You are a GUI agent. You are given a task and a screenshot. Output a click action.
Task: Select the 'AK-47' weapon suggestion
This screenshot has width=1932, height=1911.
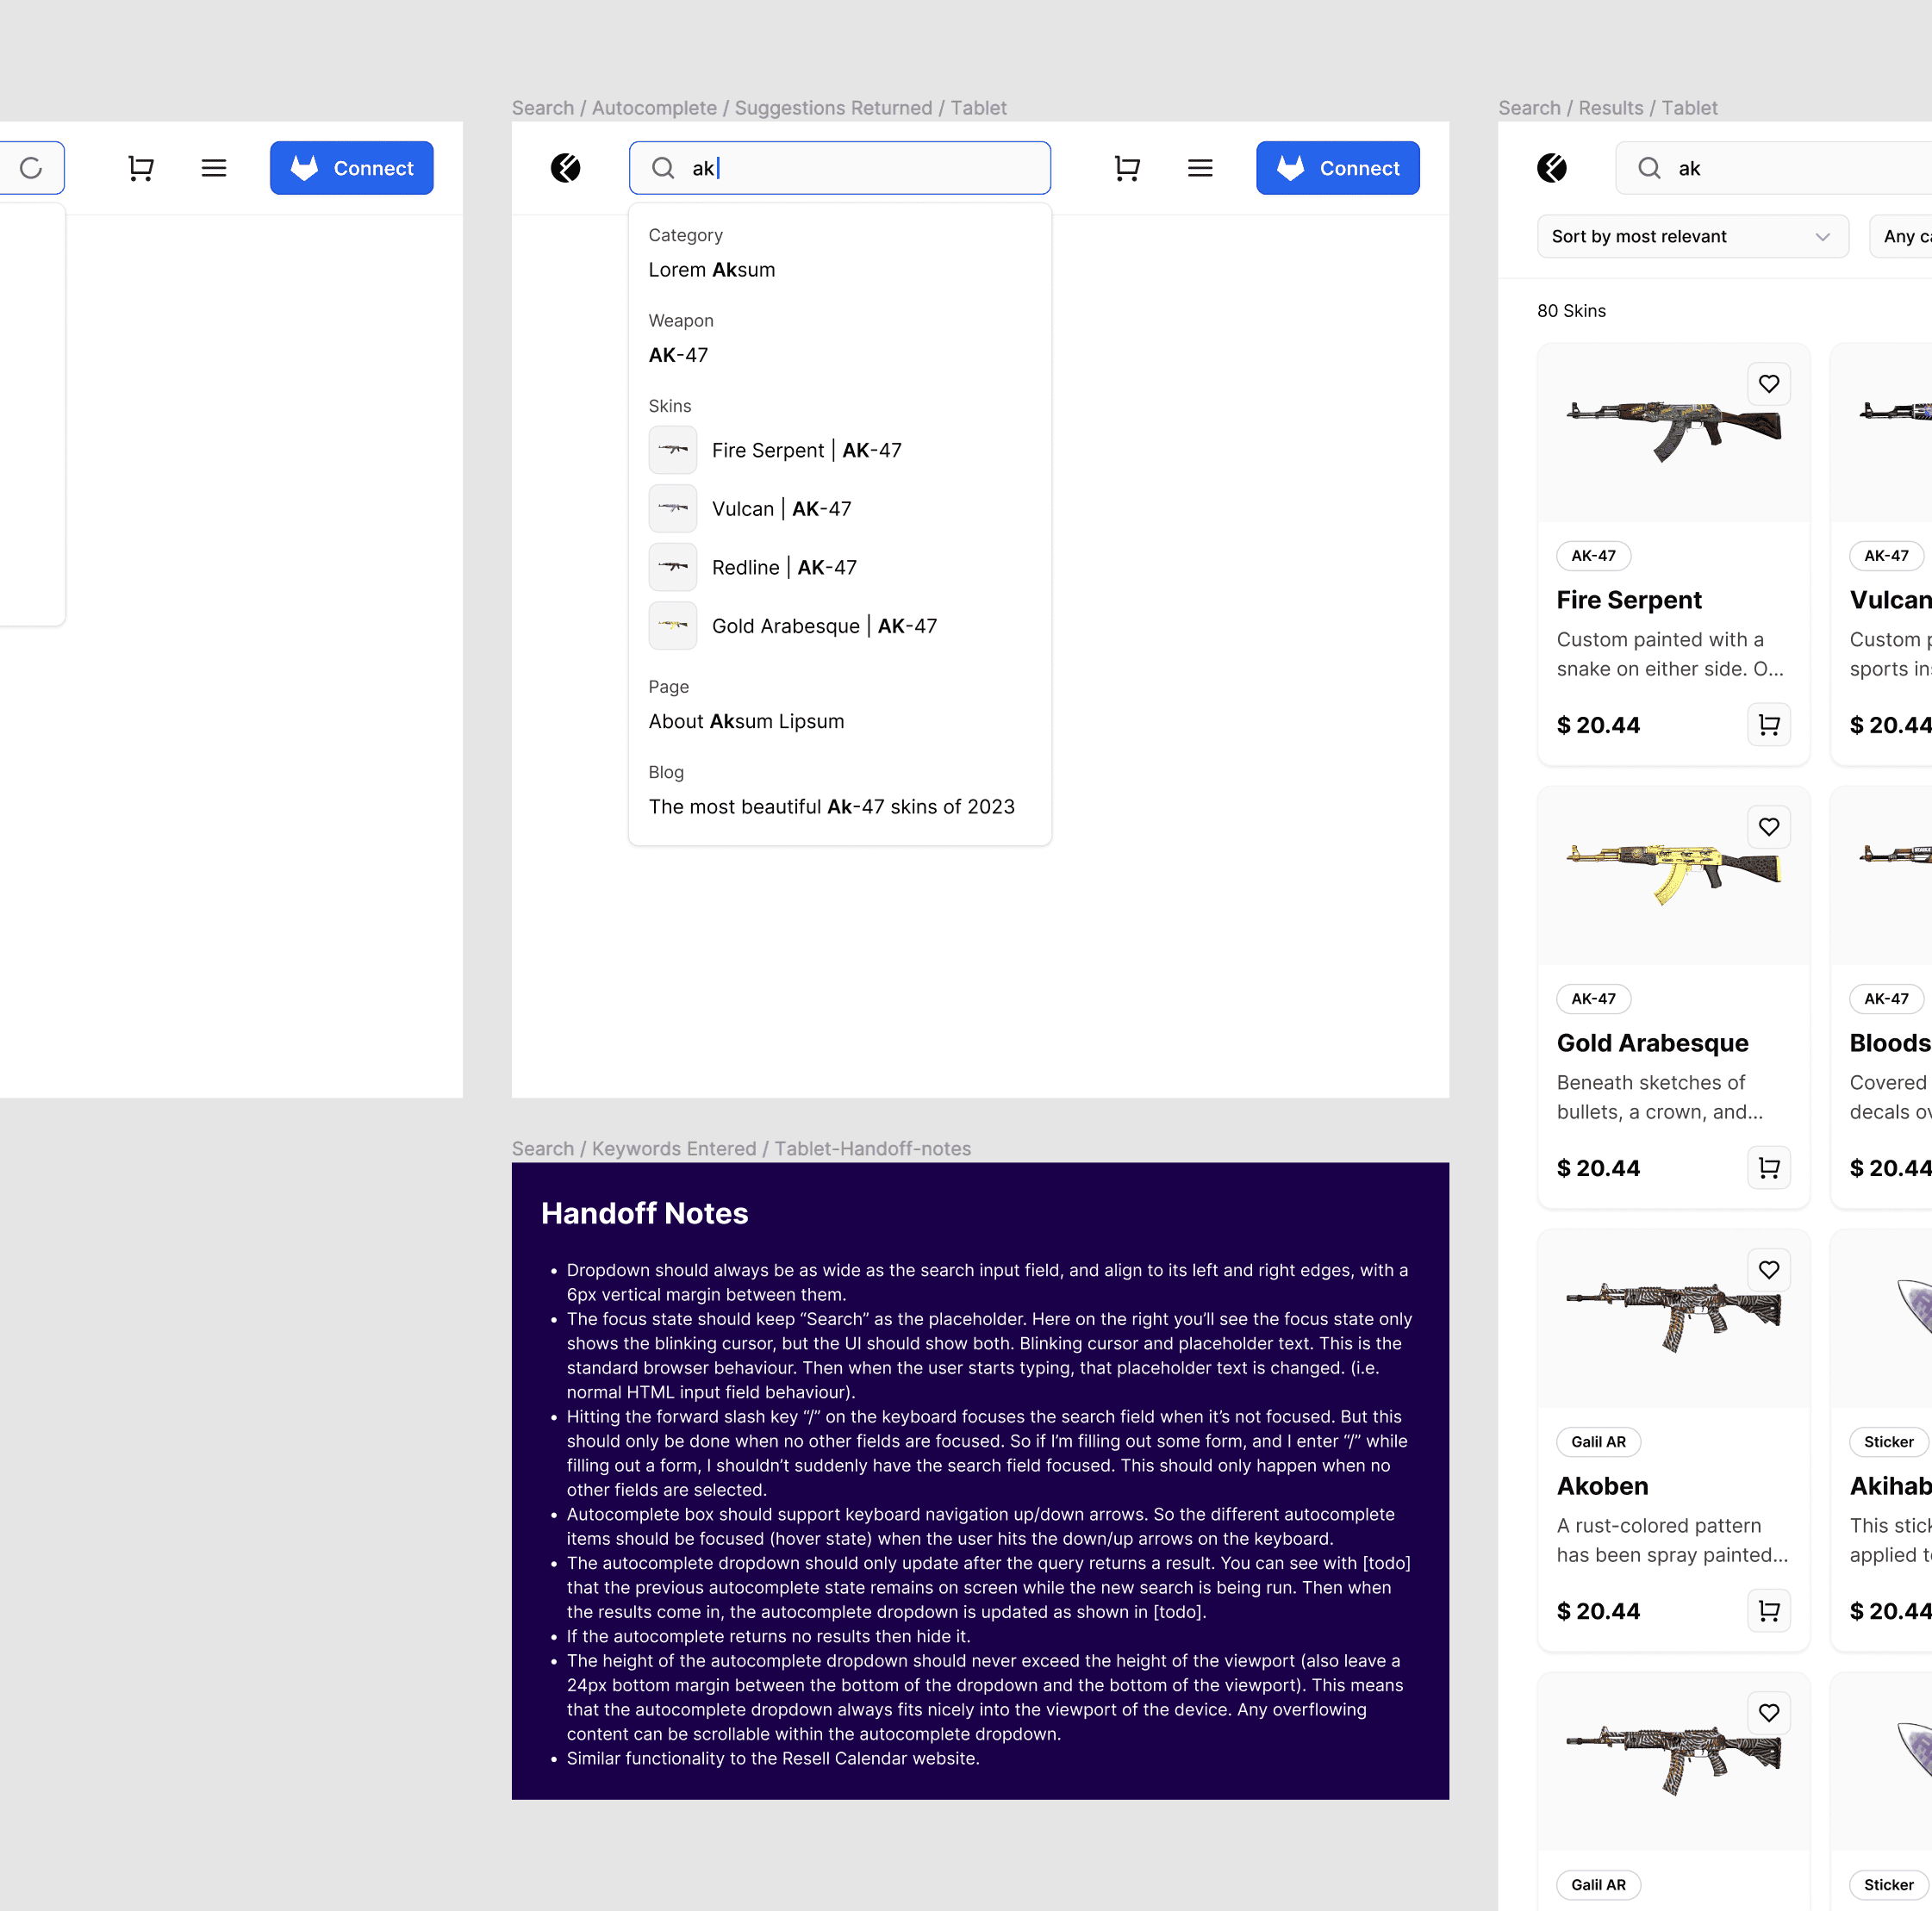[x=678, y=355]
